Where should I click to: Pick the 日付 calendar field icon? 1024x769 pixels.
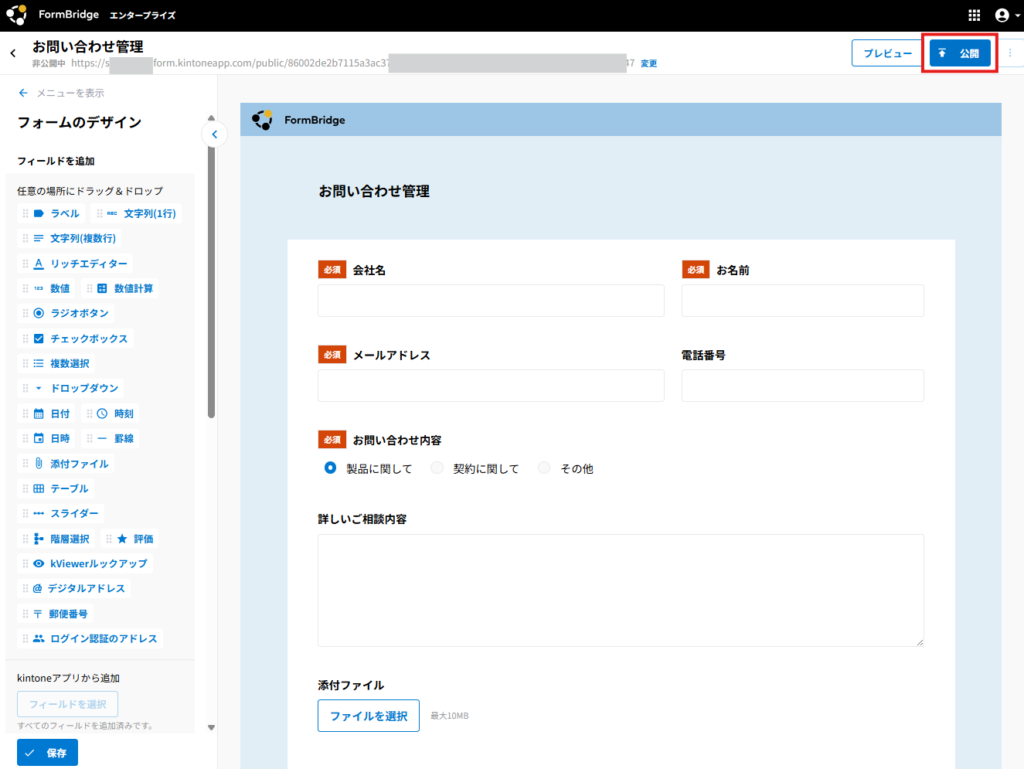[39, 414]
